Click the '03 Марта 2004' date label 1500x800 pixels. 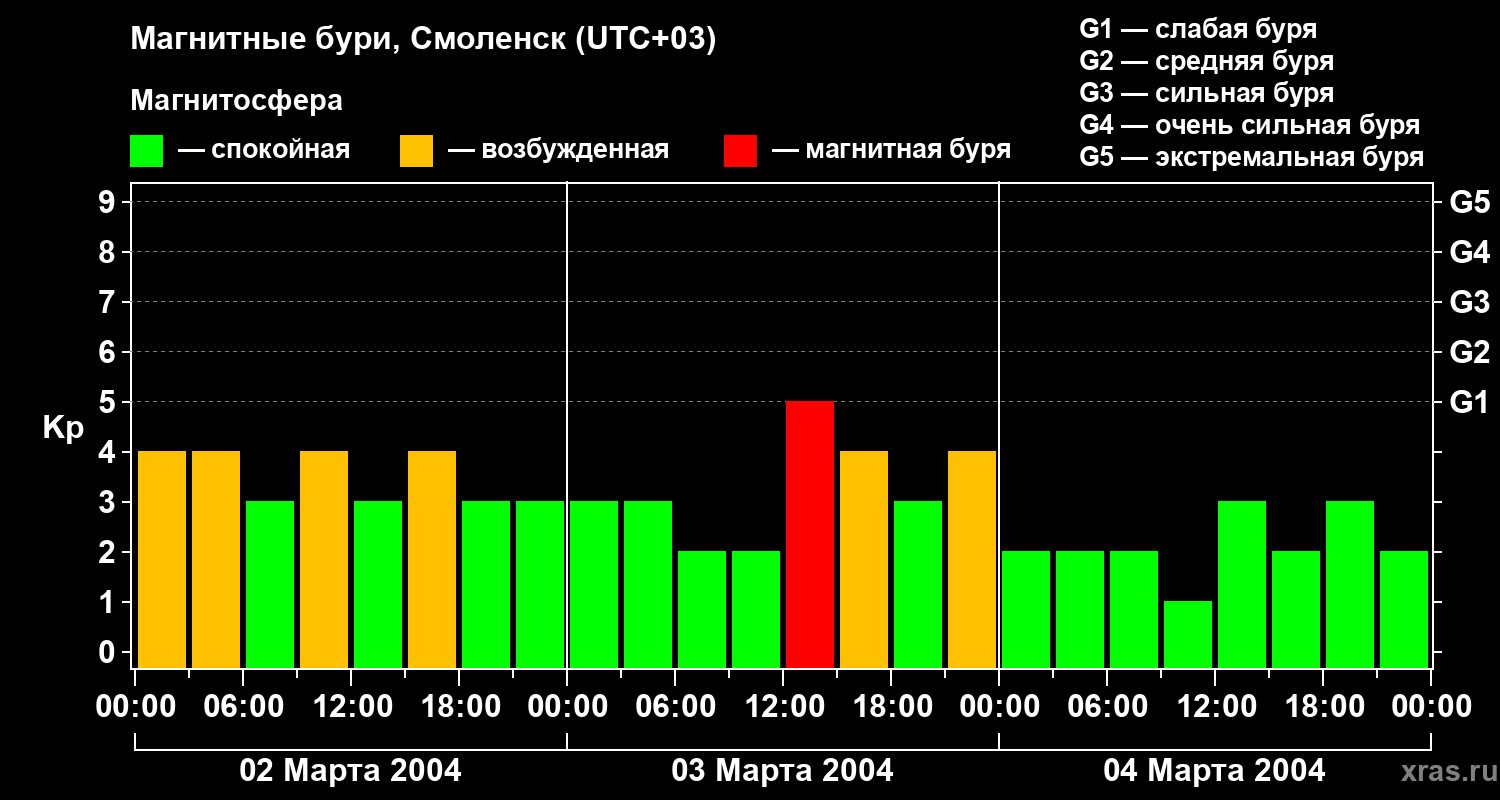coord(782,771)
